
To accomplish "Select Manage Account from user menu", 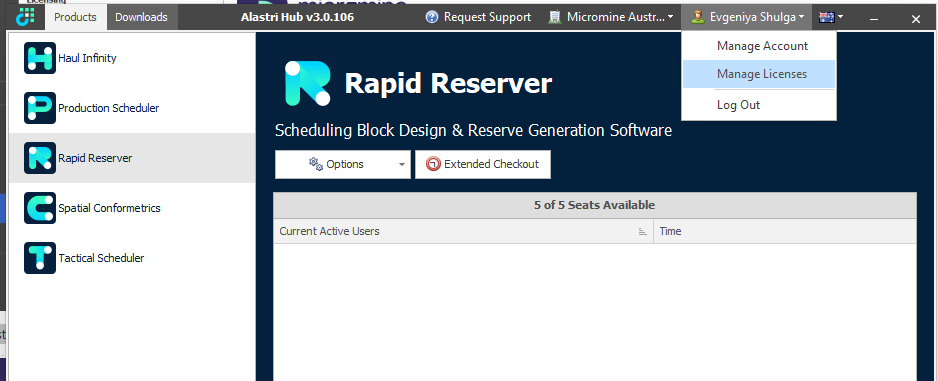I will 759,46.
